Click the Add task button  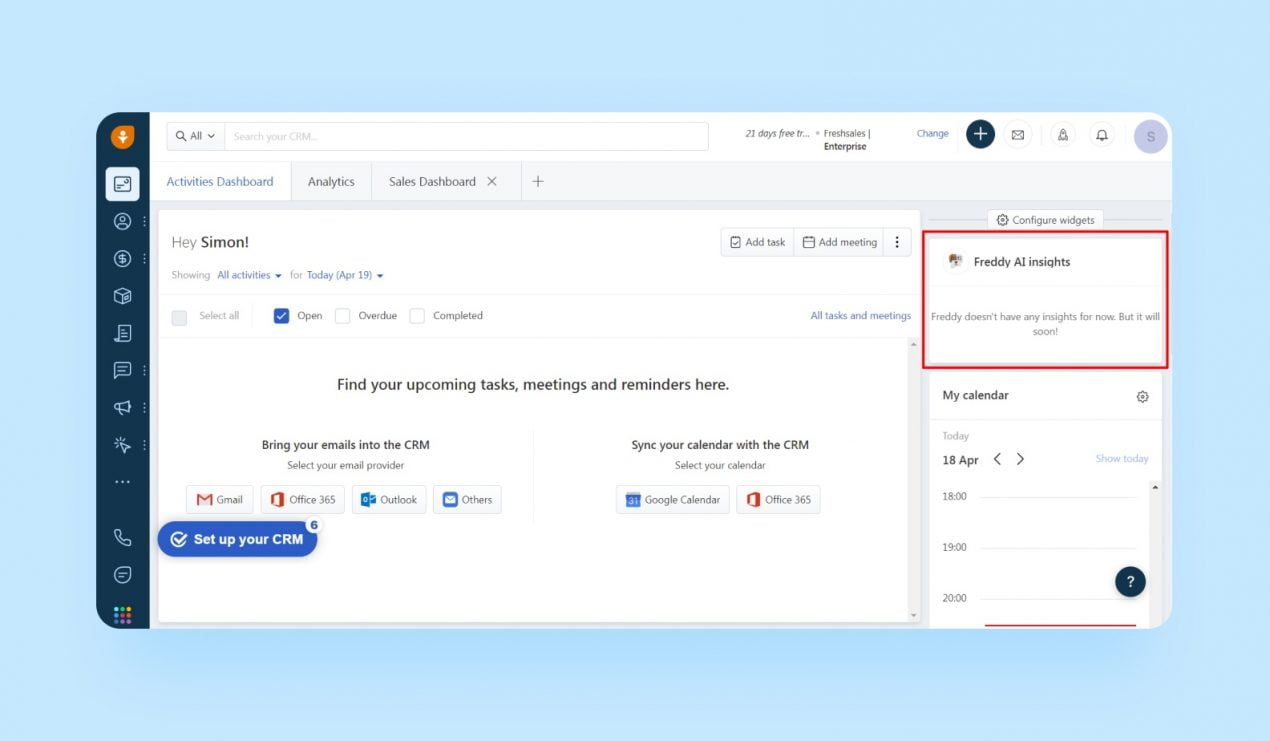coord(757,242)
